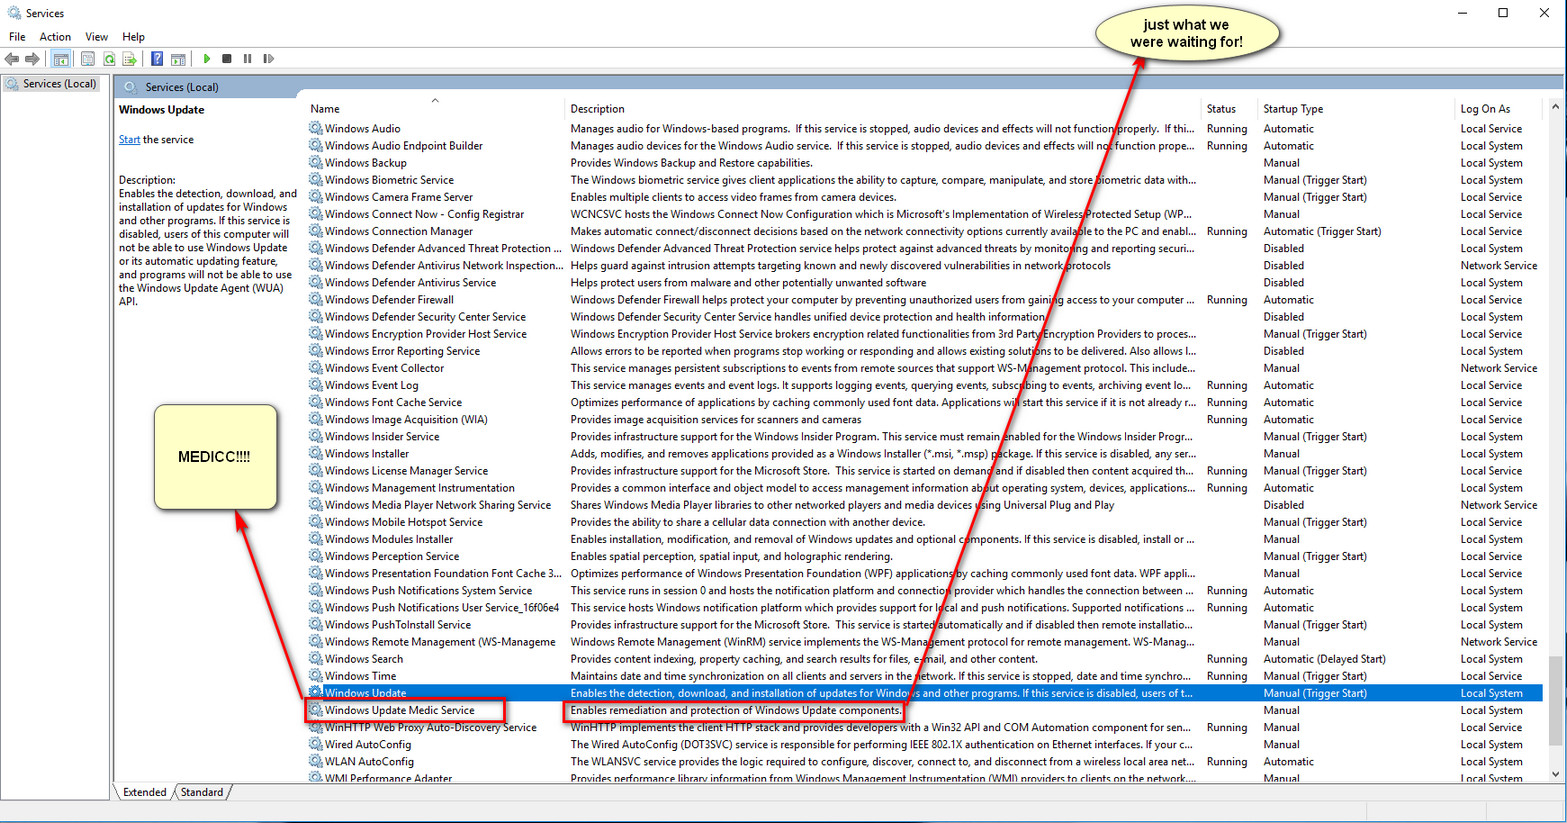Select Windows Event Collector row
The width and height of the screenshot is (1567, 823).
tap(925, 368)
